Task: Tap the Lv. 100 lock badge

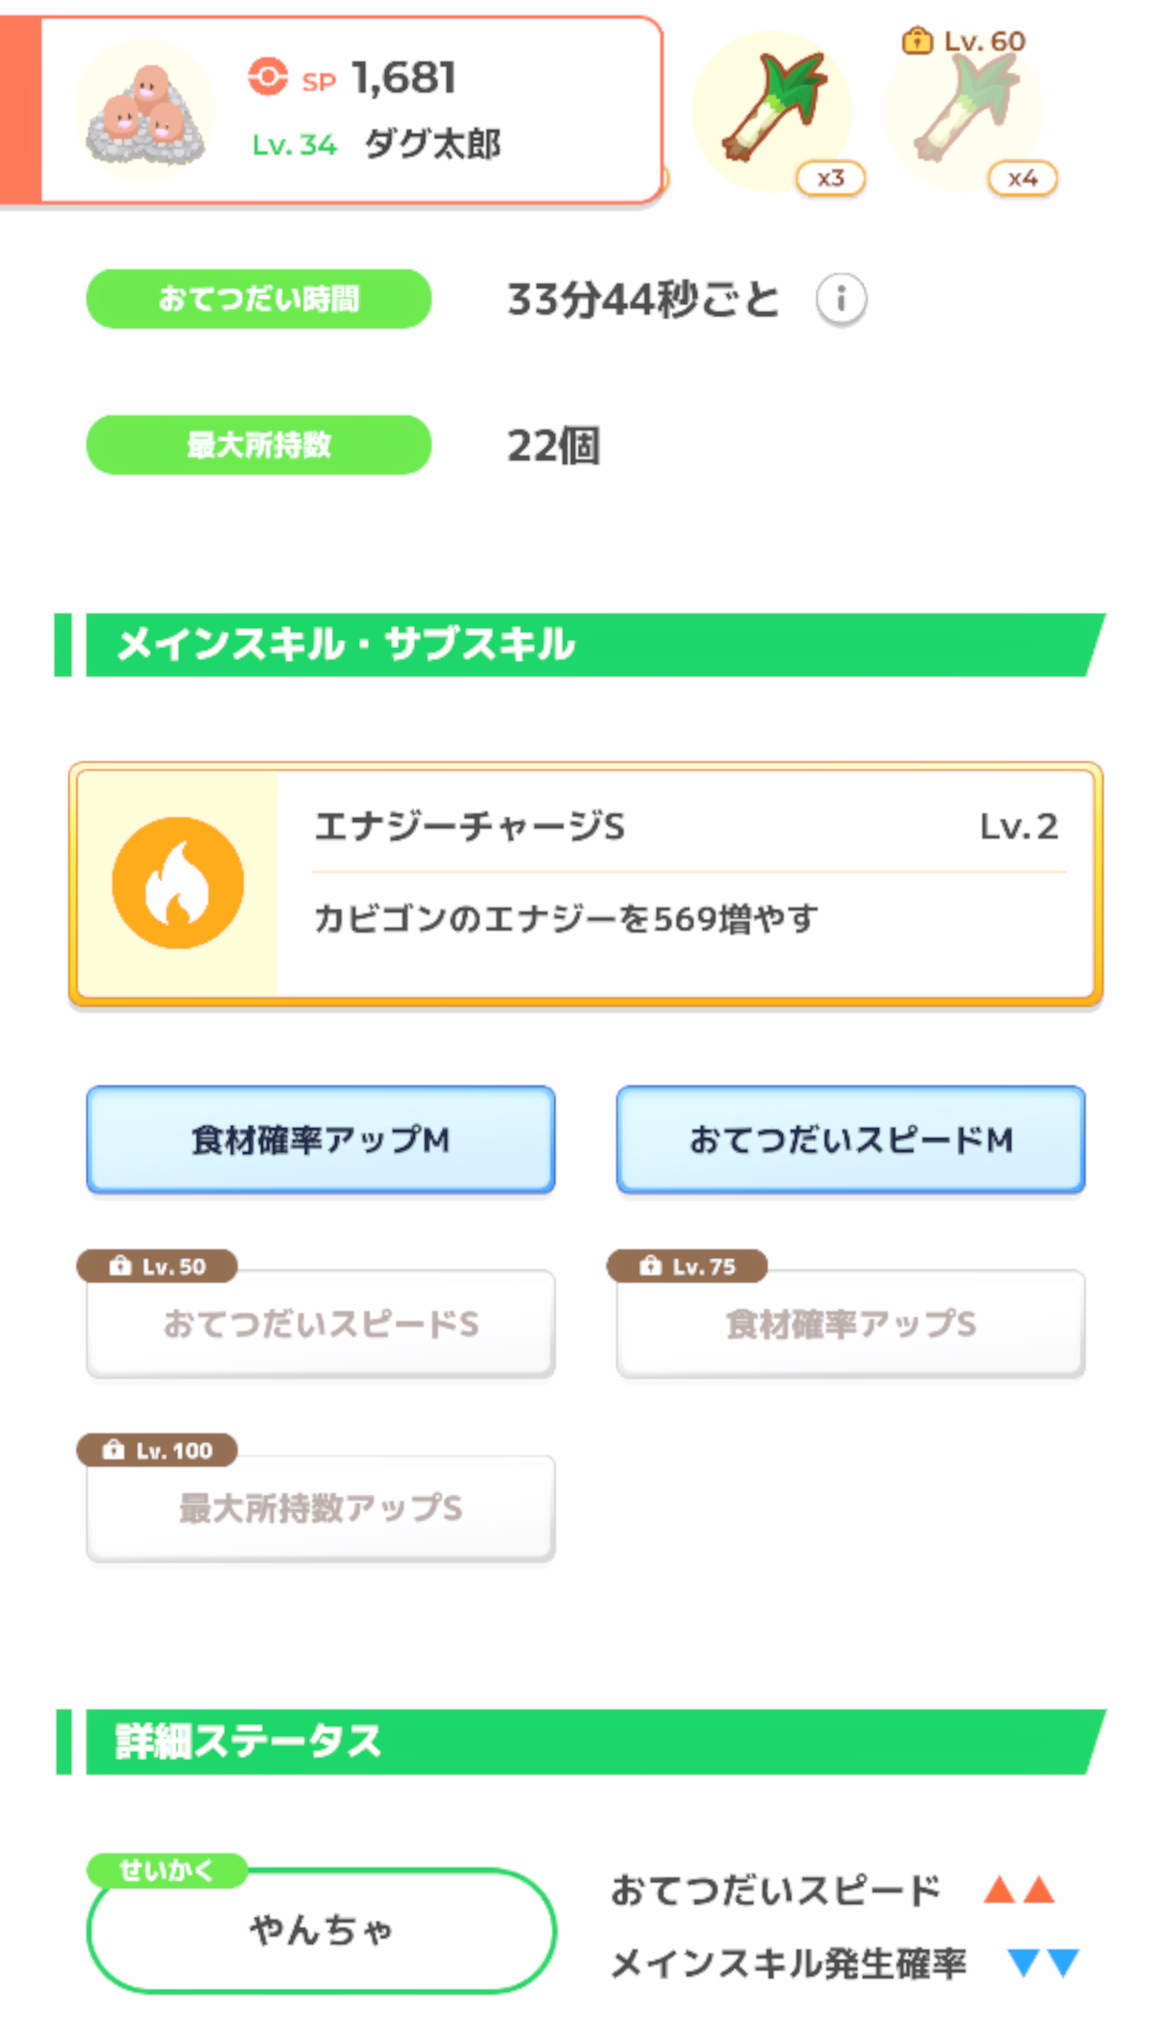Action: [x=157, y=1450]
